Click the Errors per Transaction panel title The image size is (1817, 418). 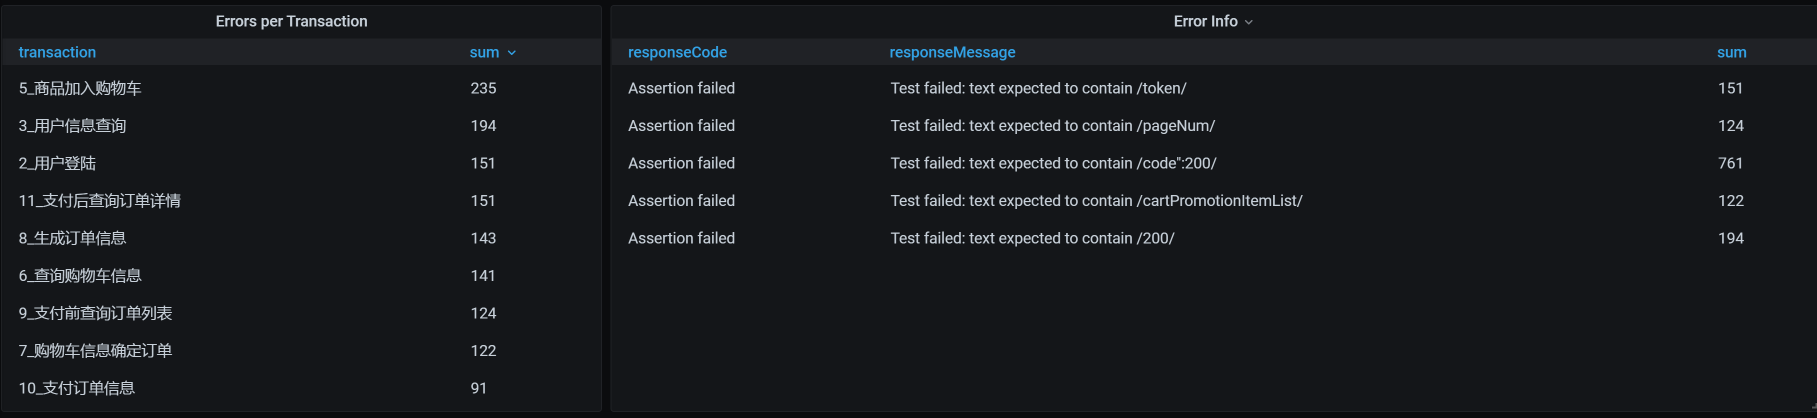pos(291,21)
